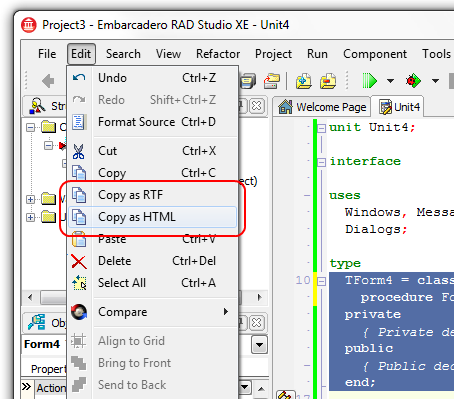Click Add File to Project icon
454x399 pixels.
303,81
